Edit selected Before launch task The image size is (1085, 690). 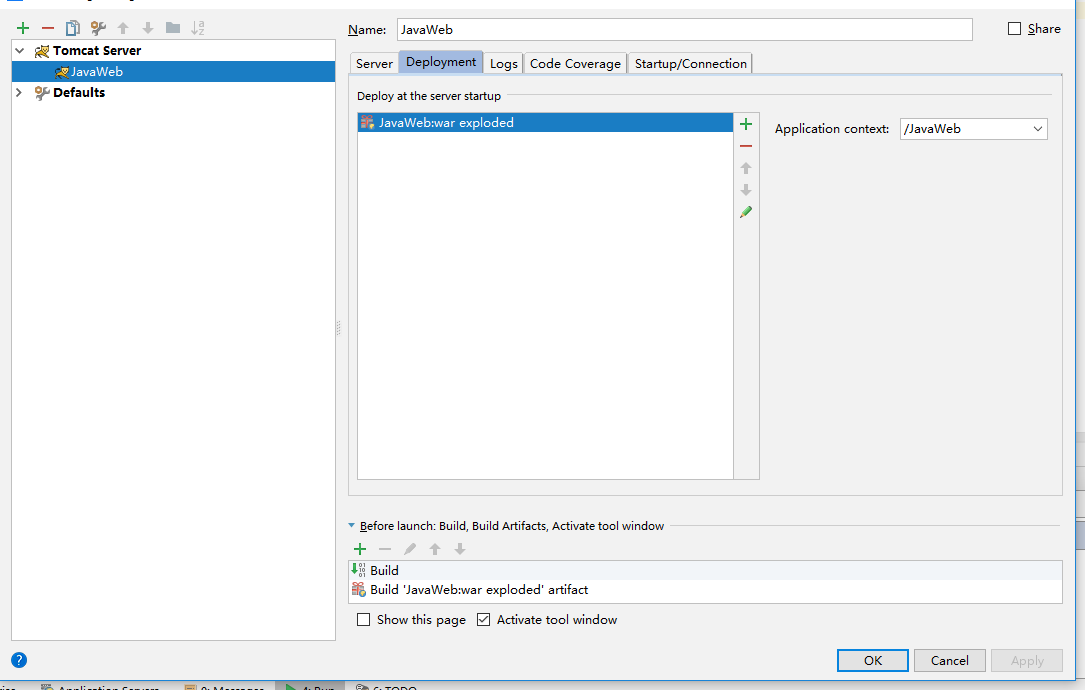pyautogui.click(x=410, y=549)
